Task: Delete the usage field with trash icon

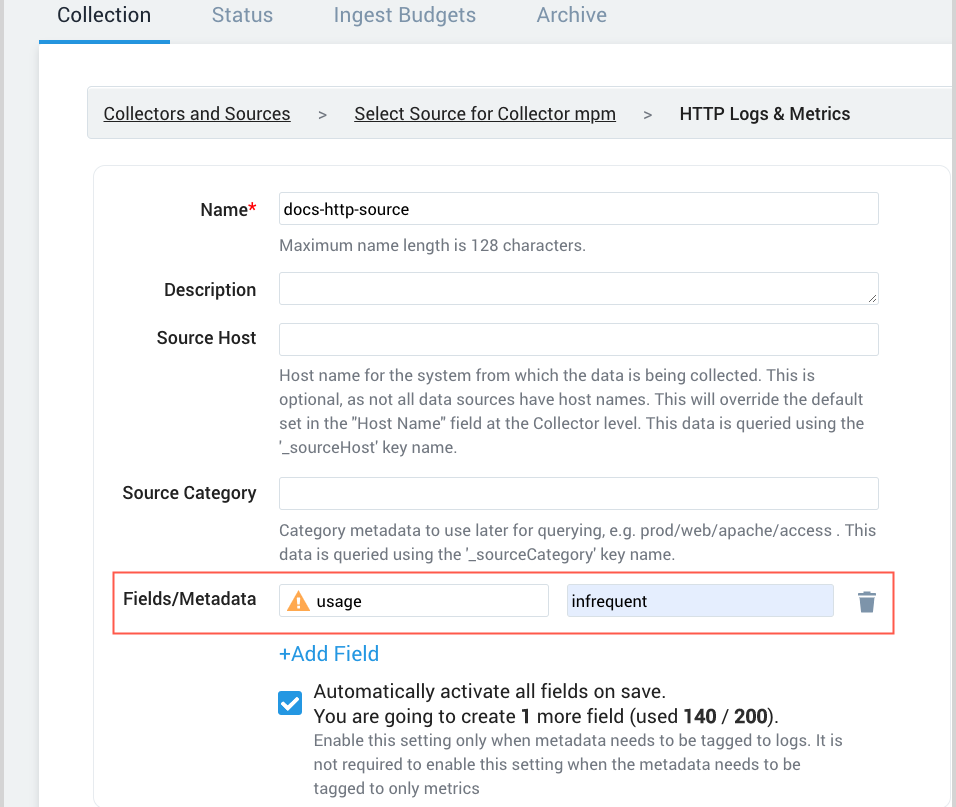Action: coord(867,601)
